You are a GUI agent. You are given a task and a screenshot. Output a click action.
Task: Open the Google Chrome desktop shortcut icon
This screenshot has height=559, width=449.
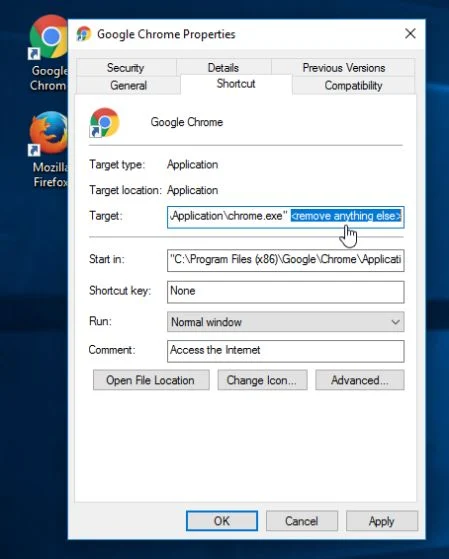[x=48, y=37]
